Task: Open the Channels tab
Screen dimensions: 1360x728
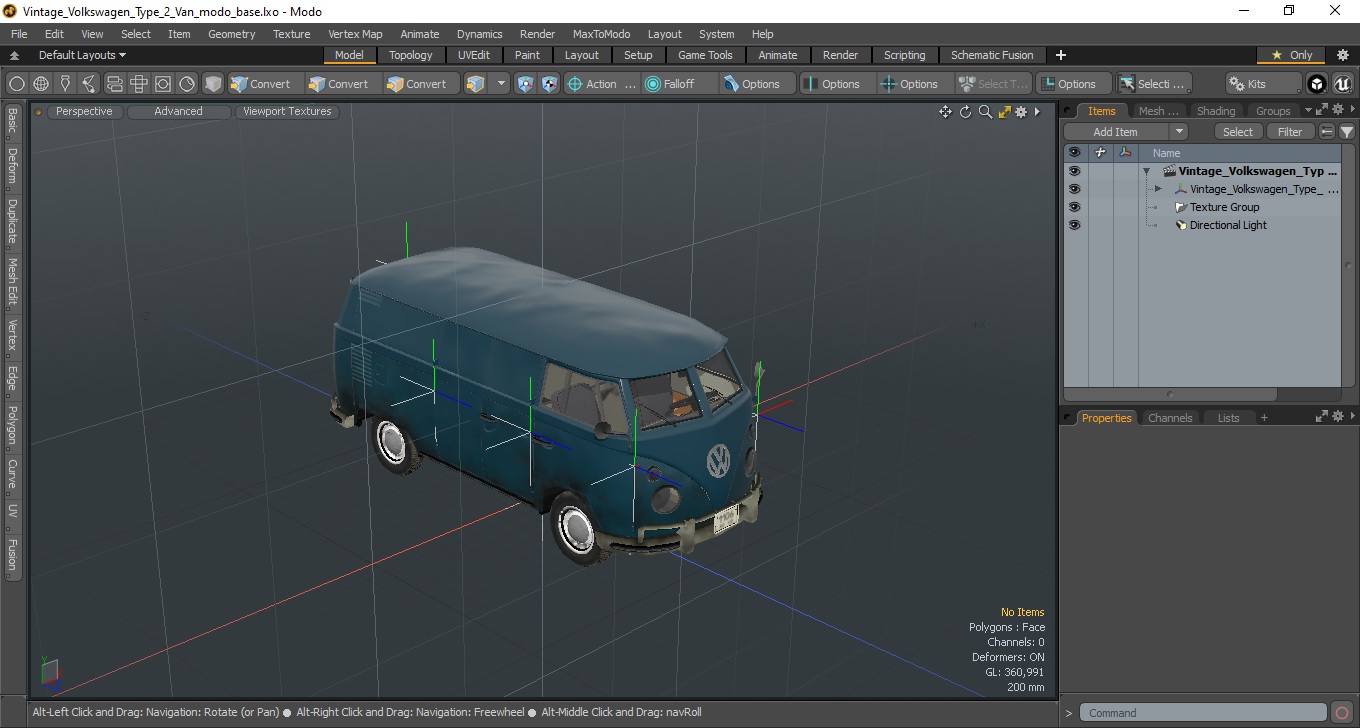Action: (x=1170, y=418)
